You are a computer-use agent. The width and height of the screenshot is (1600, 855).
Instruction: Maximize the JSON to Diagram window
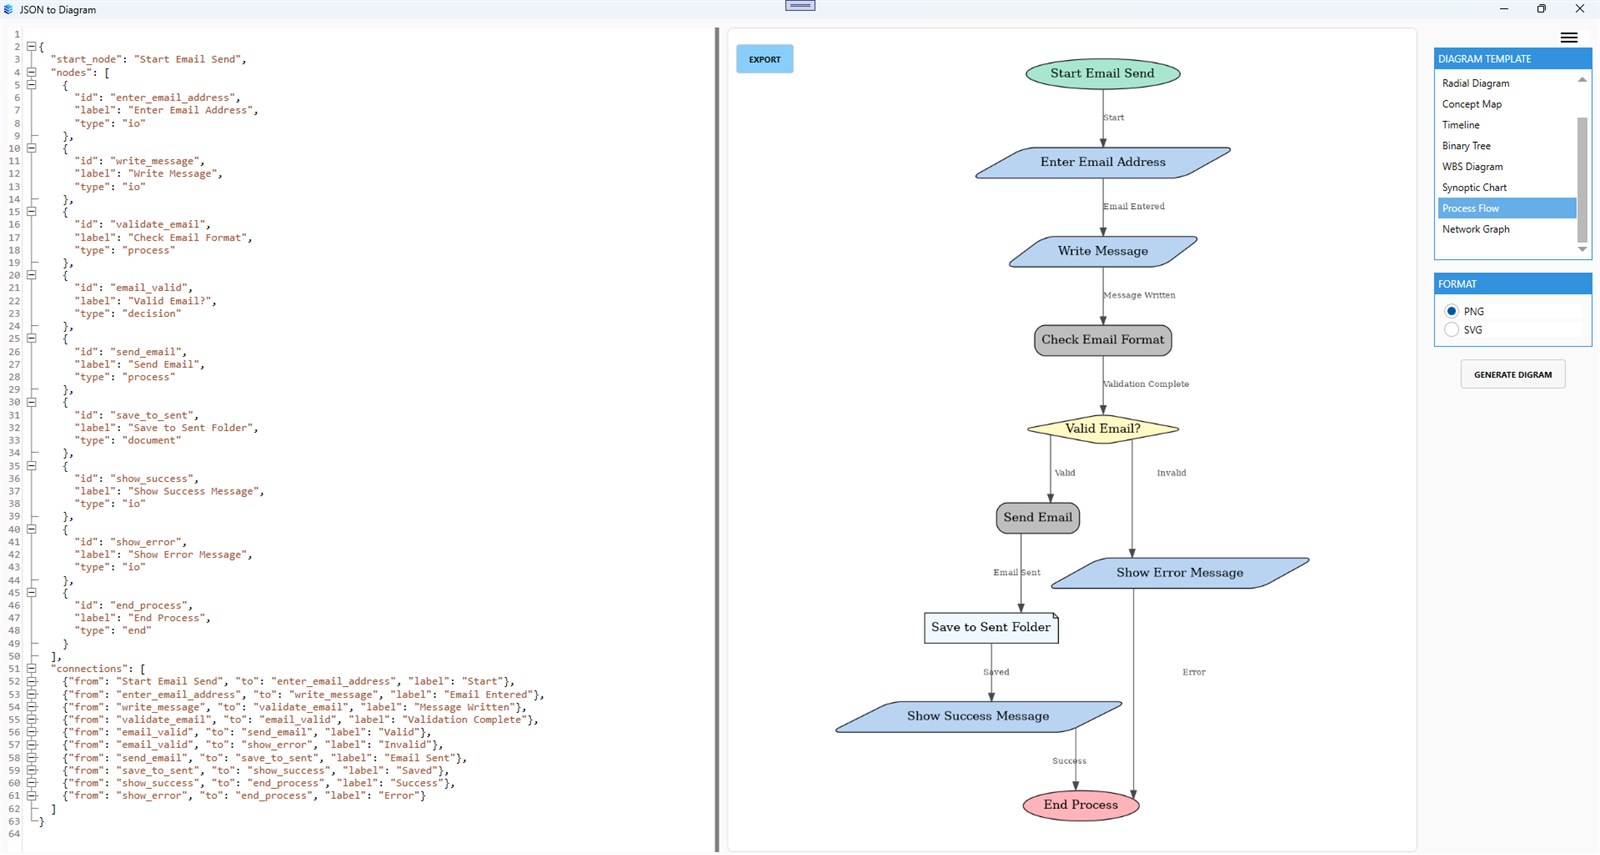1541,9
